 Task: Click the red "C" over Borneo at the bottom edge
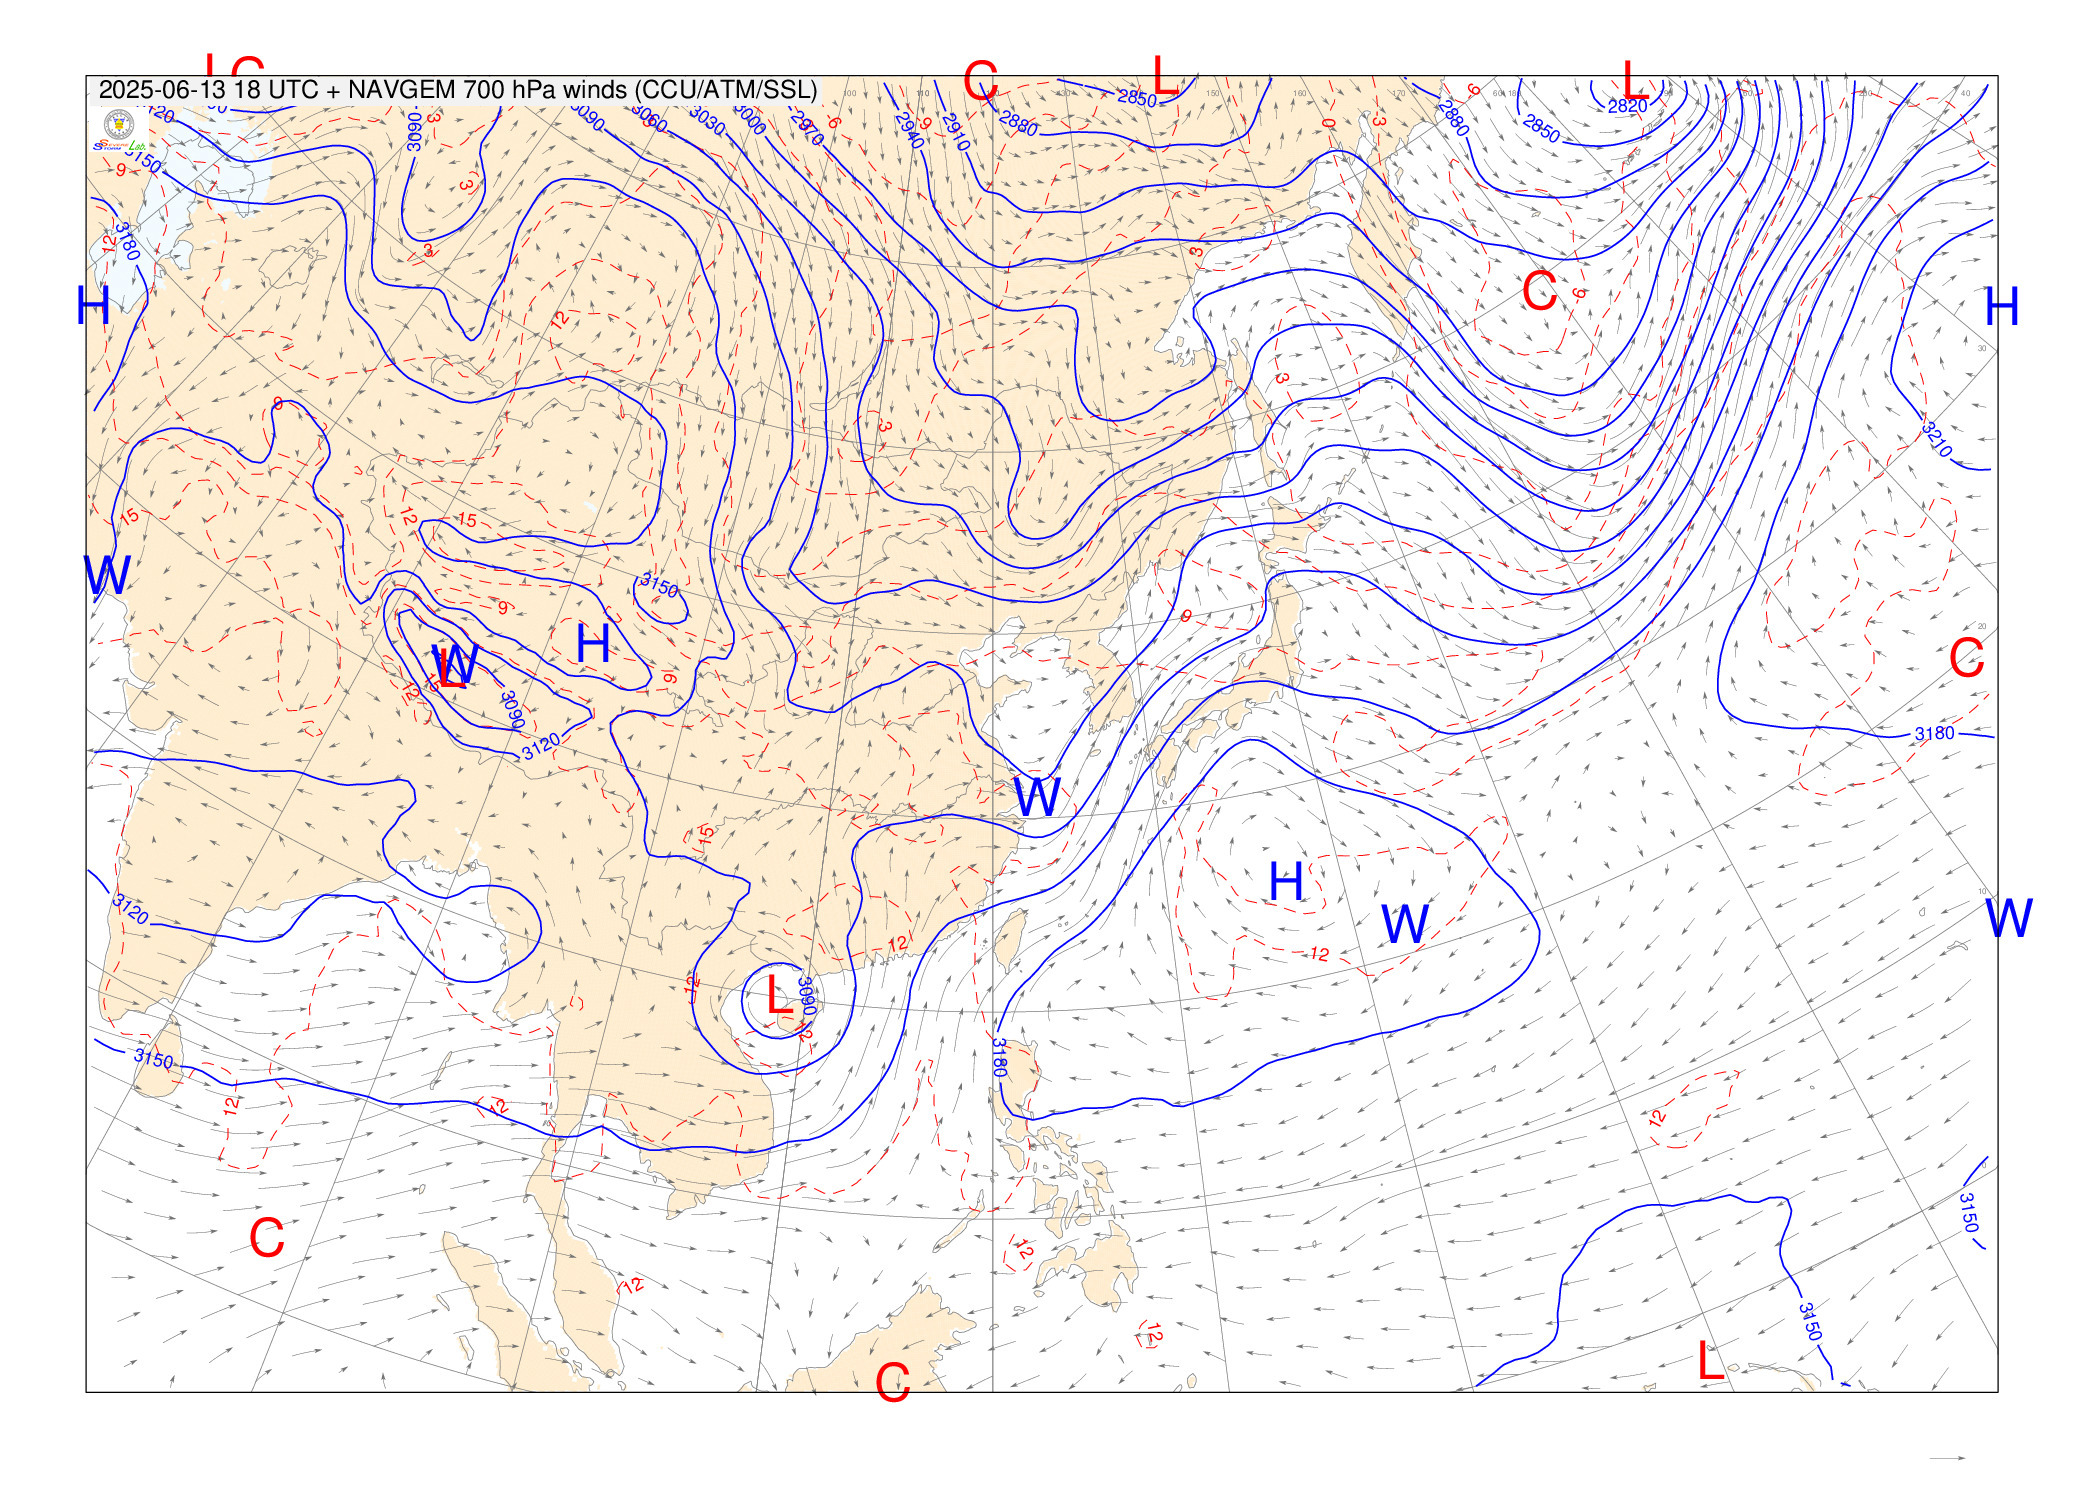[x=892, y=1381]
